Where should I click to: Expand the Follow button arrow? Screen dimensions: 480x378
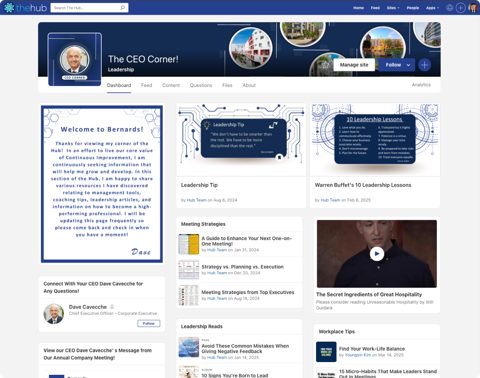click(408, 65)
